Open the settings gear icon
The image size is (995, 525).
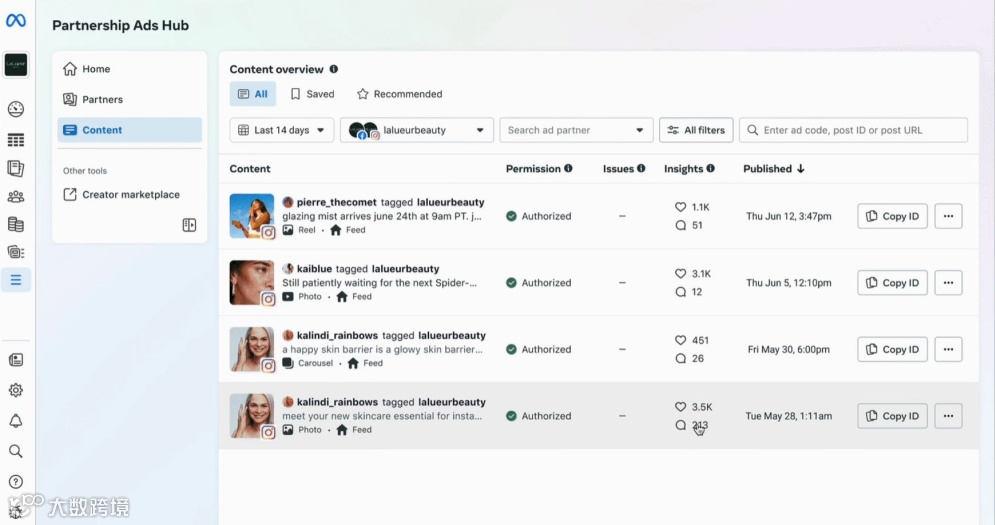(x=16, y=390)
